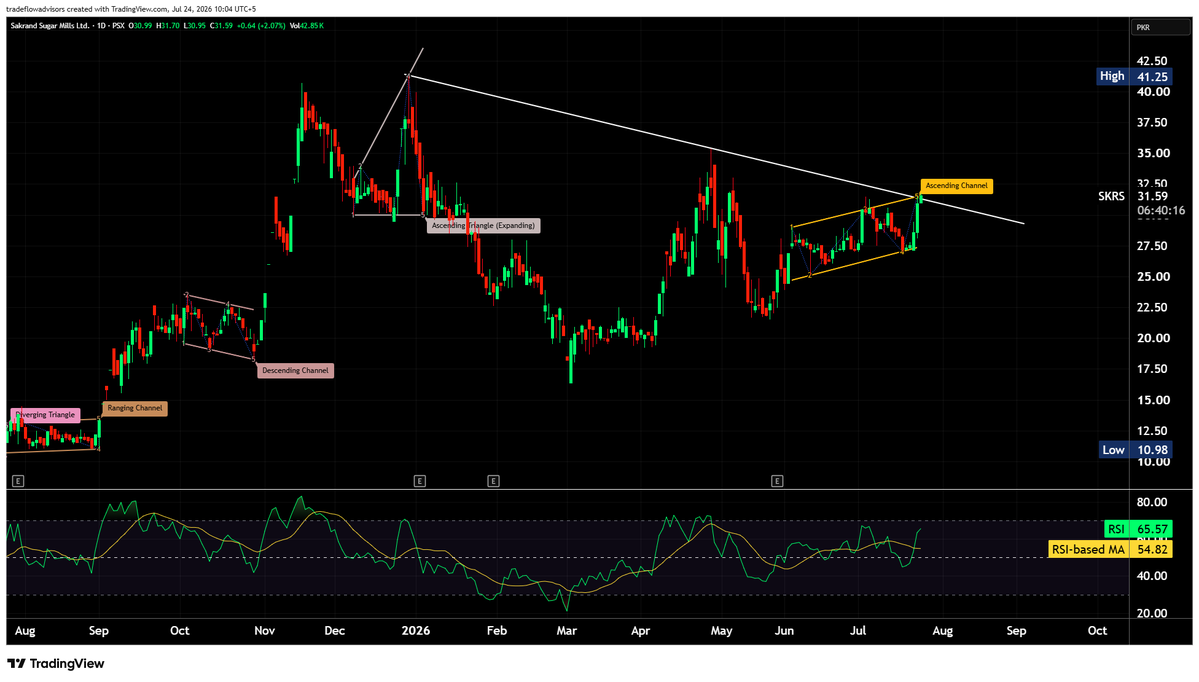Click the Sakrand Sugar Mills Ltd. symbol title
1199x682 pixels.
point(50,25)
